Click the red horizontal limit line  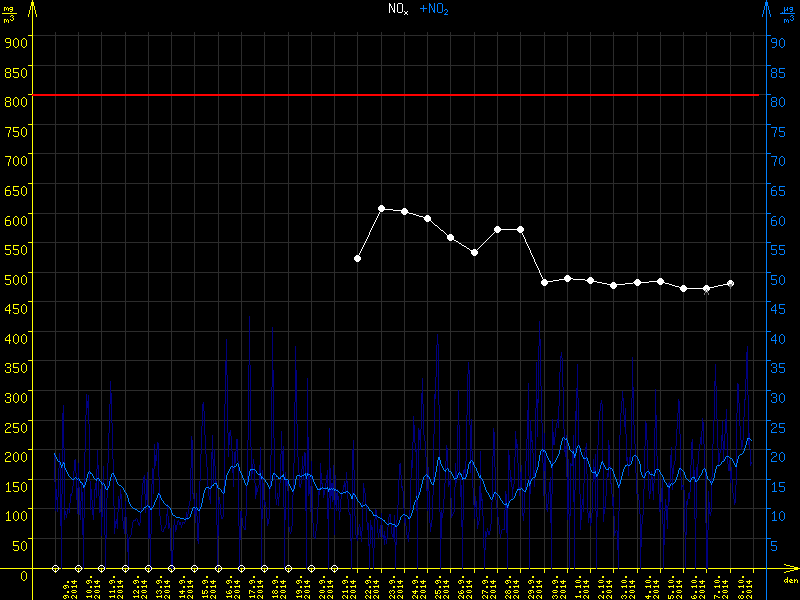pos(400,95)
